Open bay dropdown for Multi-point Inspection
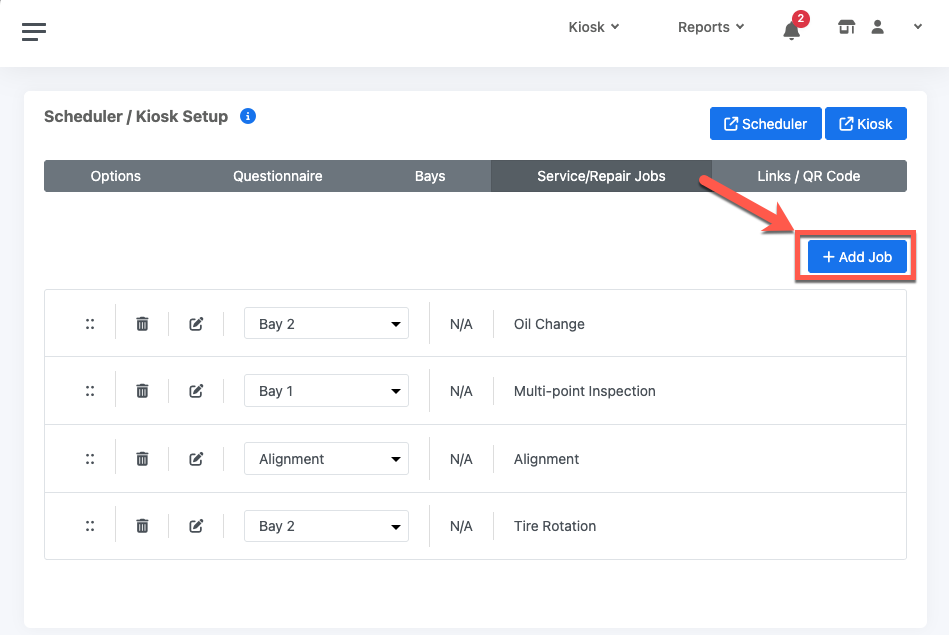 pos(326,391)
